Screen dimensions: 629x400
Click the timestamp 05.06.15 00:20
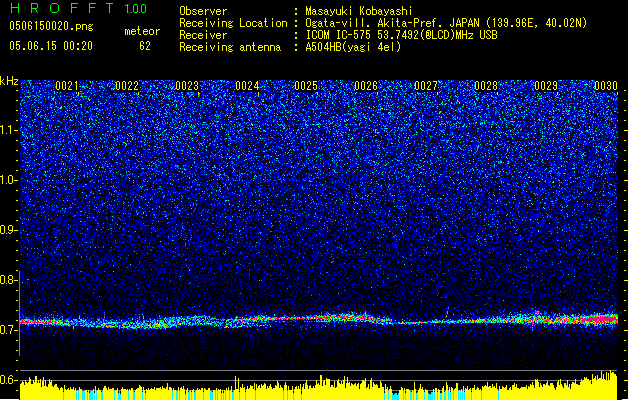(51, 46)
